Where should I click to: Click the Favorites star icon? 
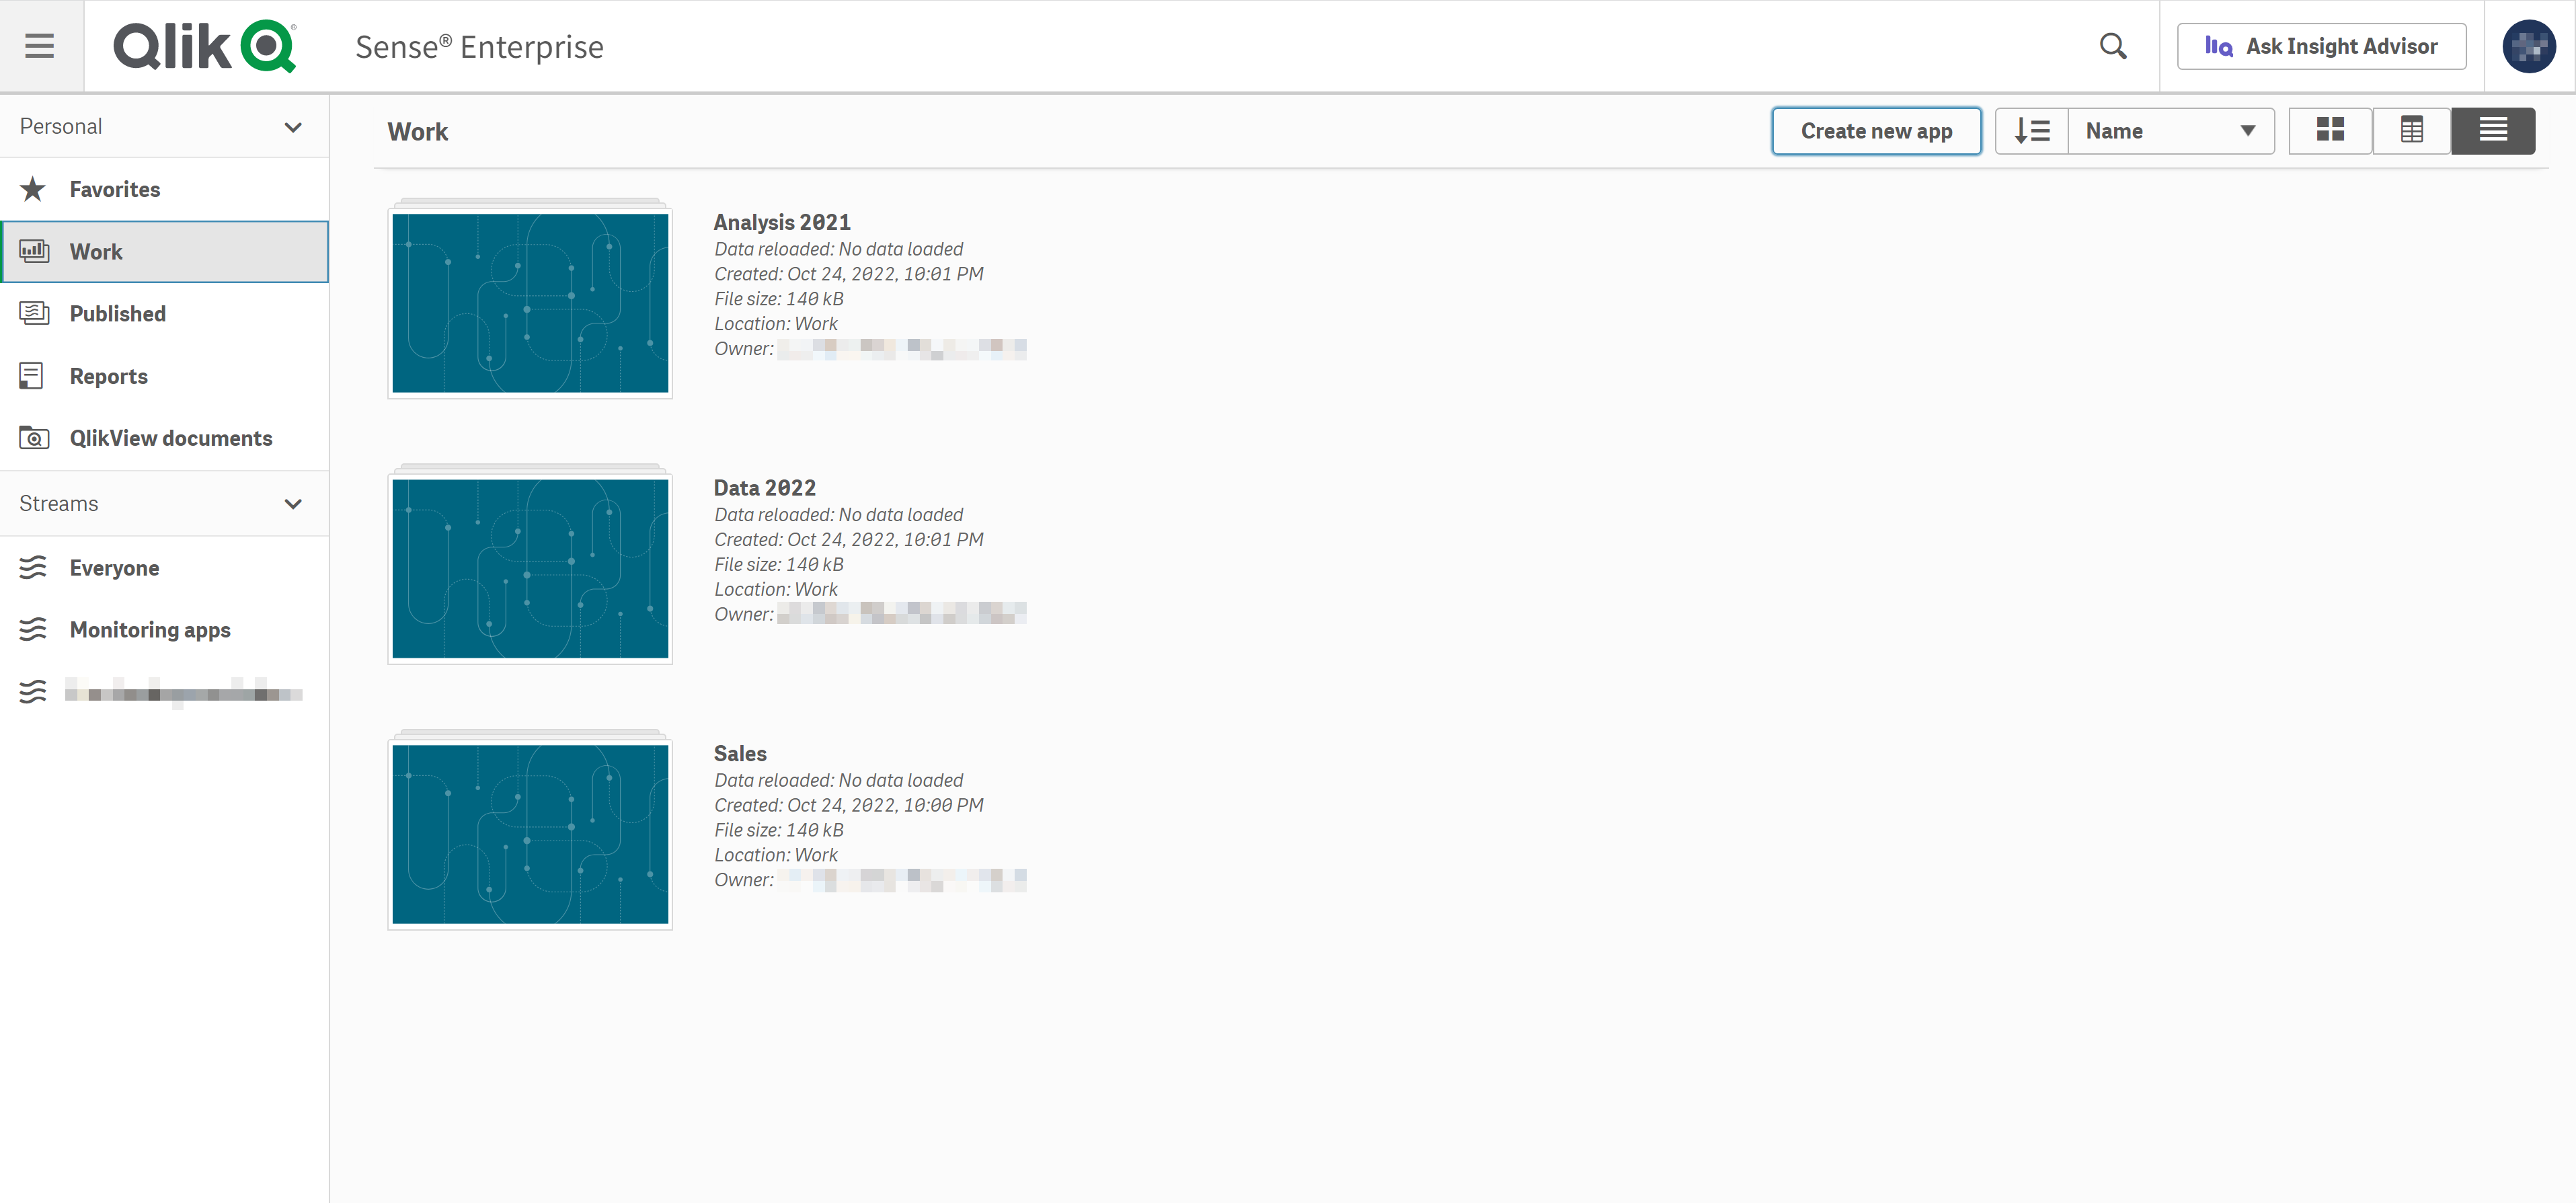point(33,189)
